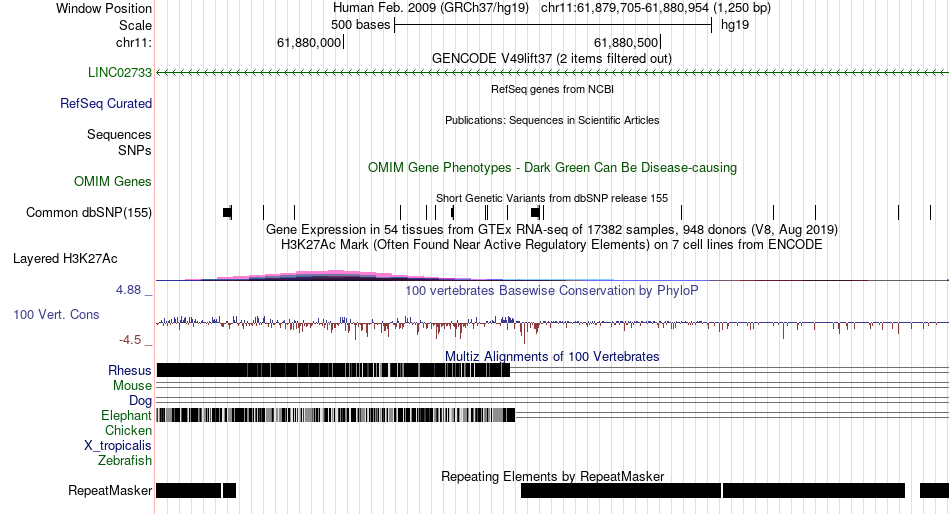The height and width of the screenshot is (514, 950).
Task: Open the RefSeq Curated track label
Action: tap(106, 103)
